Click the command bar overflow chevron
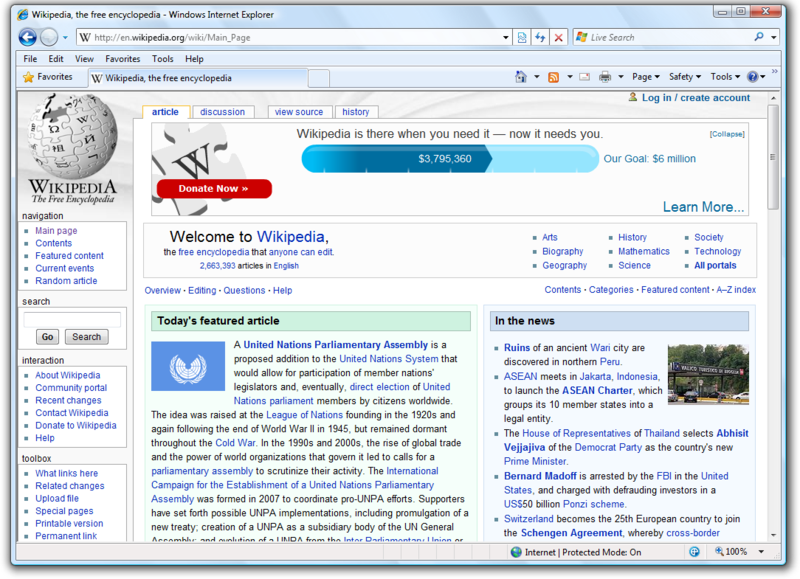The height and width of the screenshot is (579, 800). (x=774, y=71)
